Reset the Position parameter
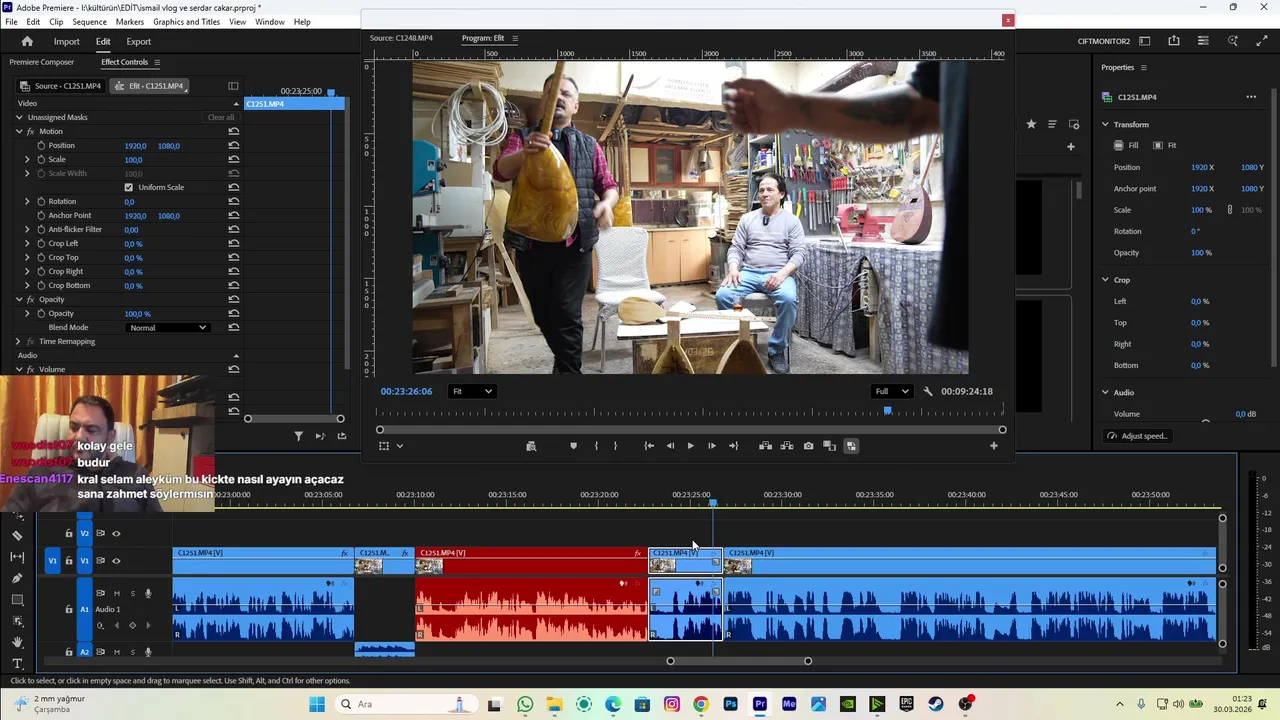The width and height of the screenshot is (1280, 720). tap(233, 146)
